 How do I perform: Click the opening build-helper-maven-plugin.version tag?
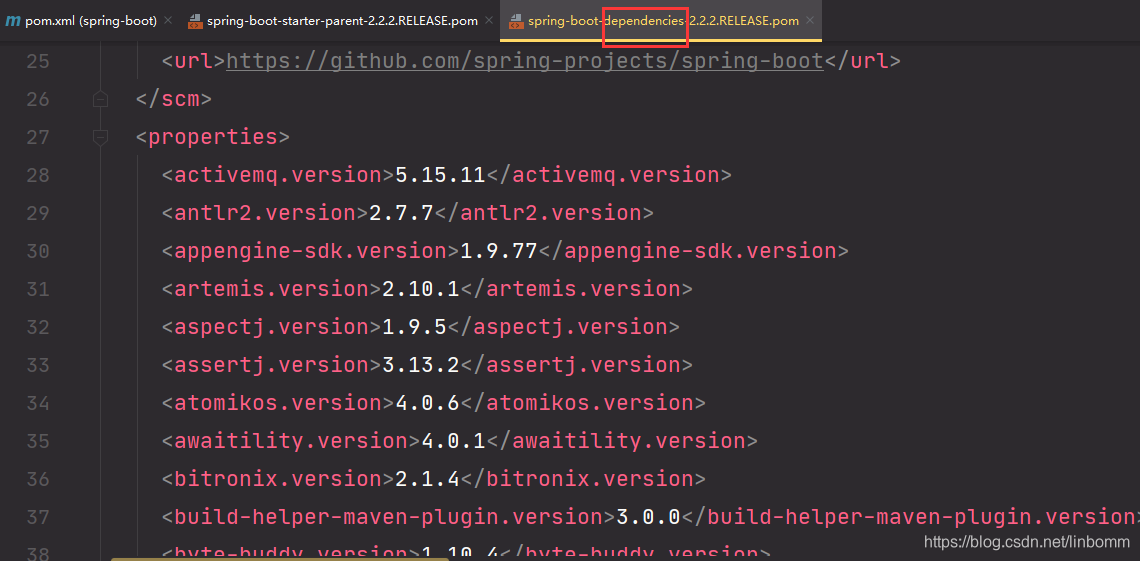(389, 517)
